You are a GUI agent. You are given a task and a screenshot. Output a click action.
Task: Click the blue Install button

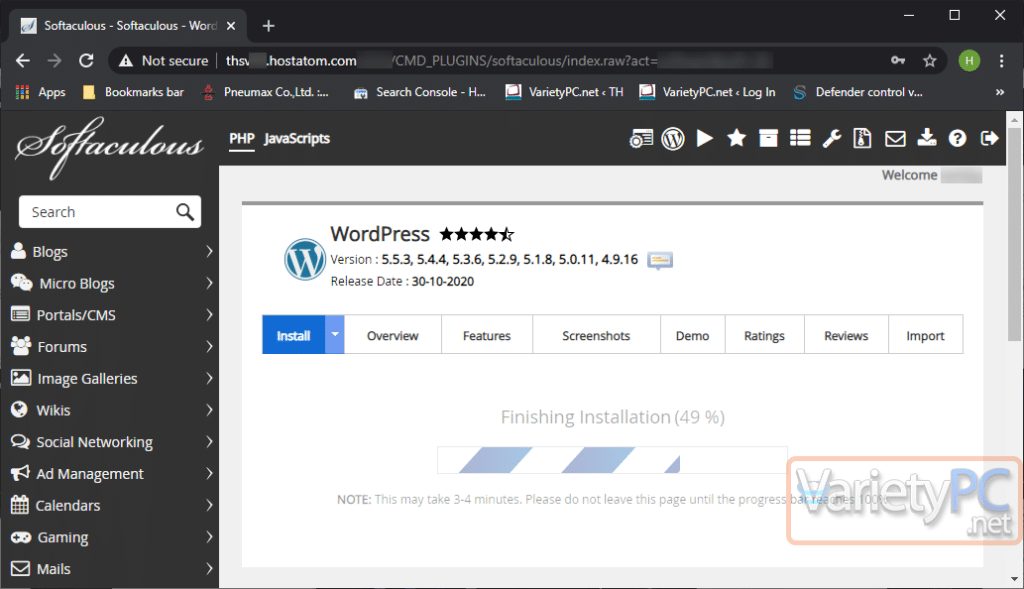[293, 336]
